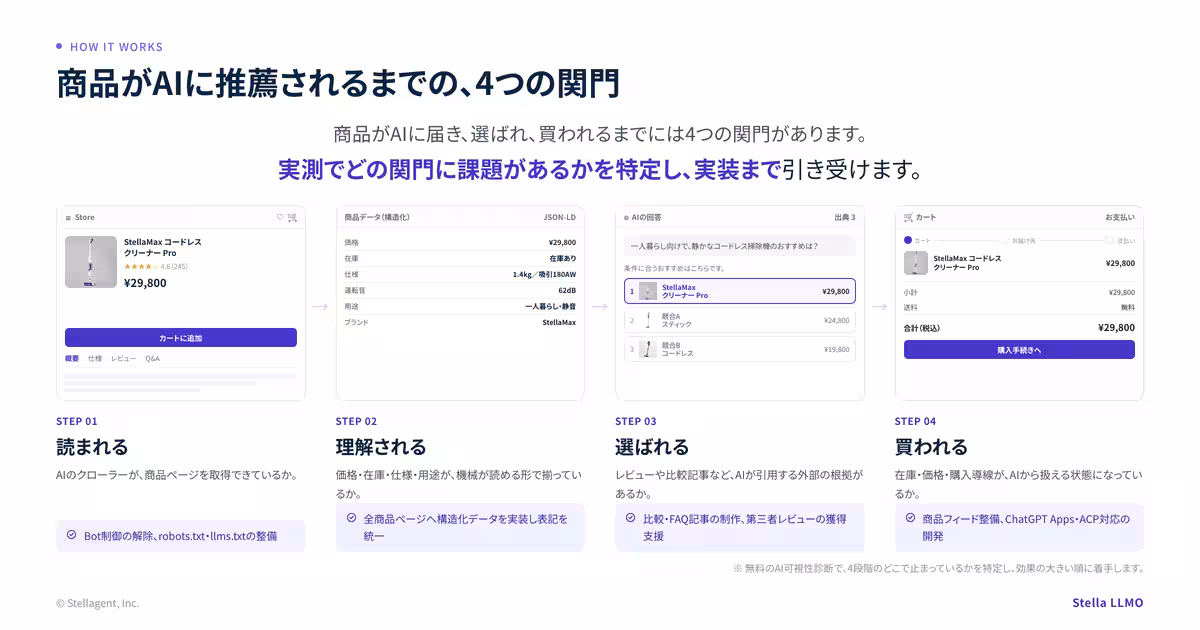This screenshot has width=1200, height=630.
Task: Open the Store hamburger menu icon
Action: 68,217
